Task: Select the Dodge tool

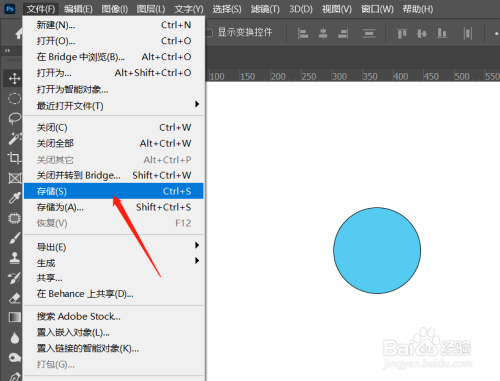Action: [x=14, y=358]
